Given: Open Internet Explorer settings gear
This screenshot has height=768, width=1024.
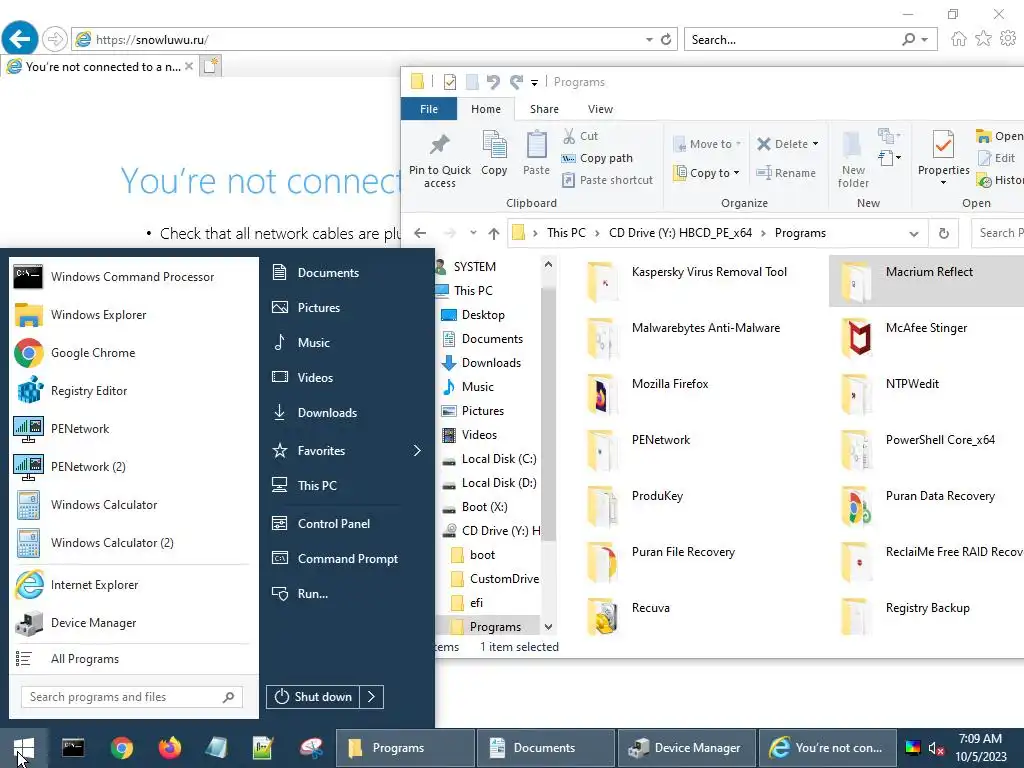Looking at the screenshot, I should [1008, 39].
